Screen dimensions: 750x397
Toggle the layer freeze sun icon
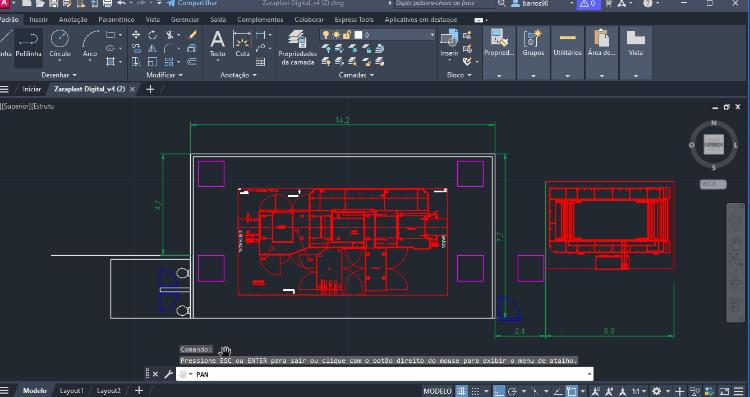[x=336, y=35]
